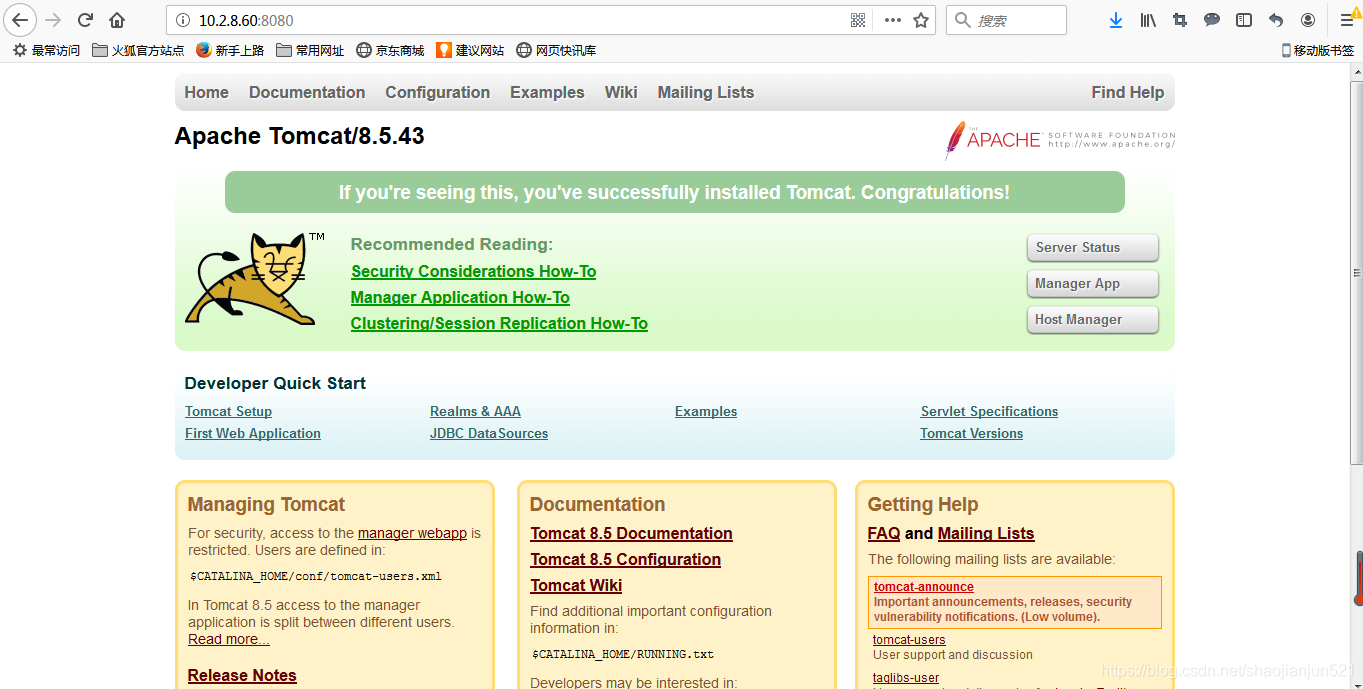Click the browser forward arrow
The height and width of the screenshot is (689, 1363).
click(54, 20)
